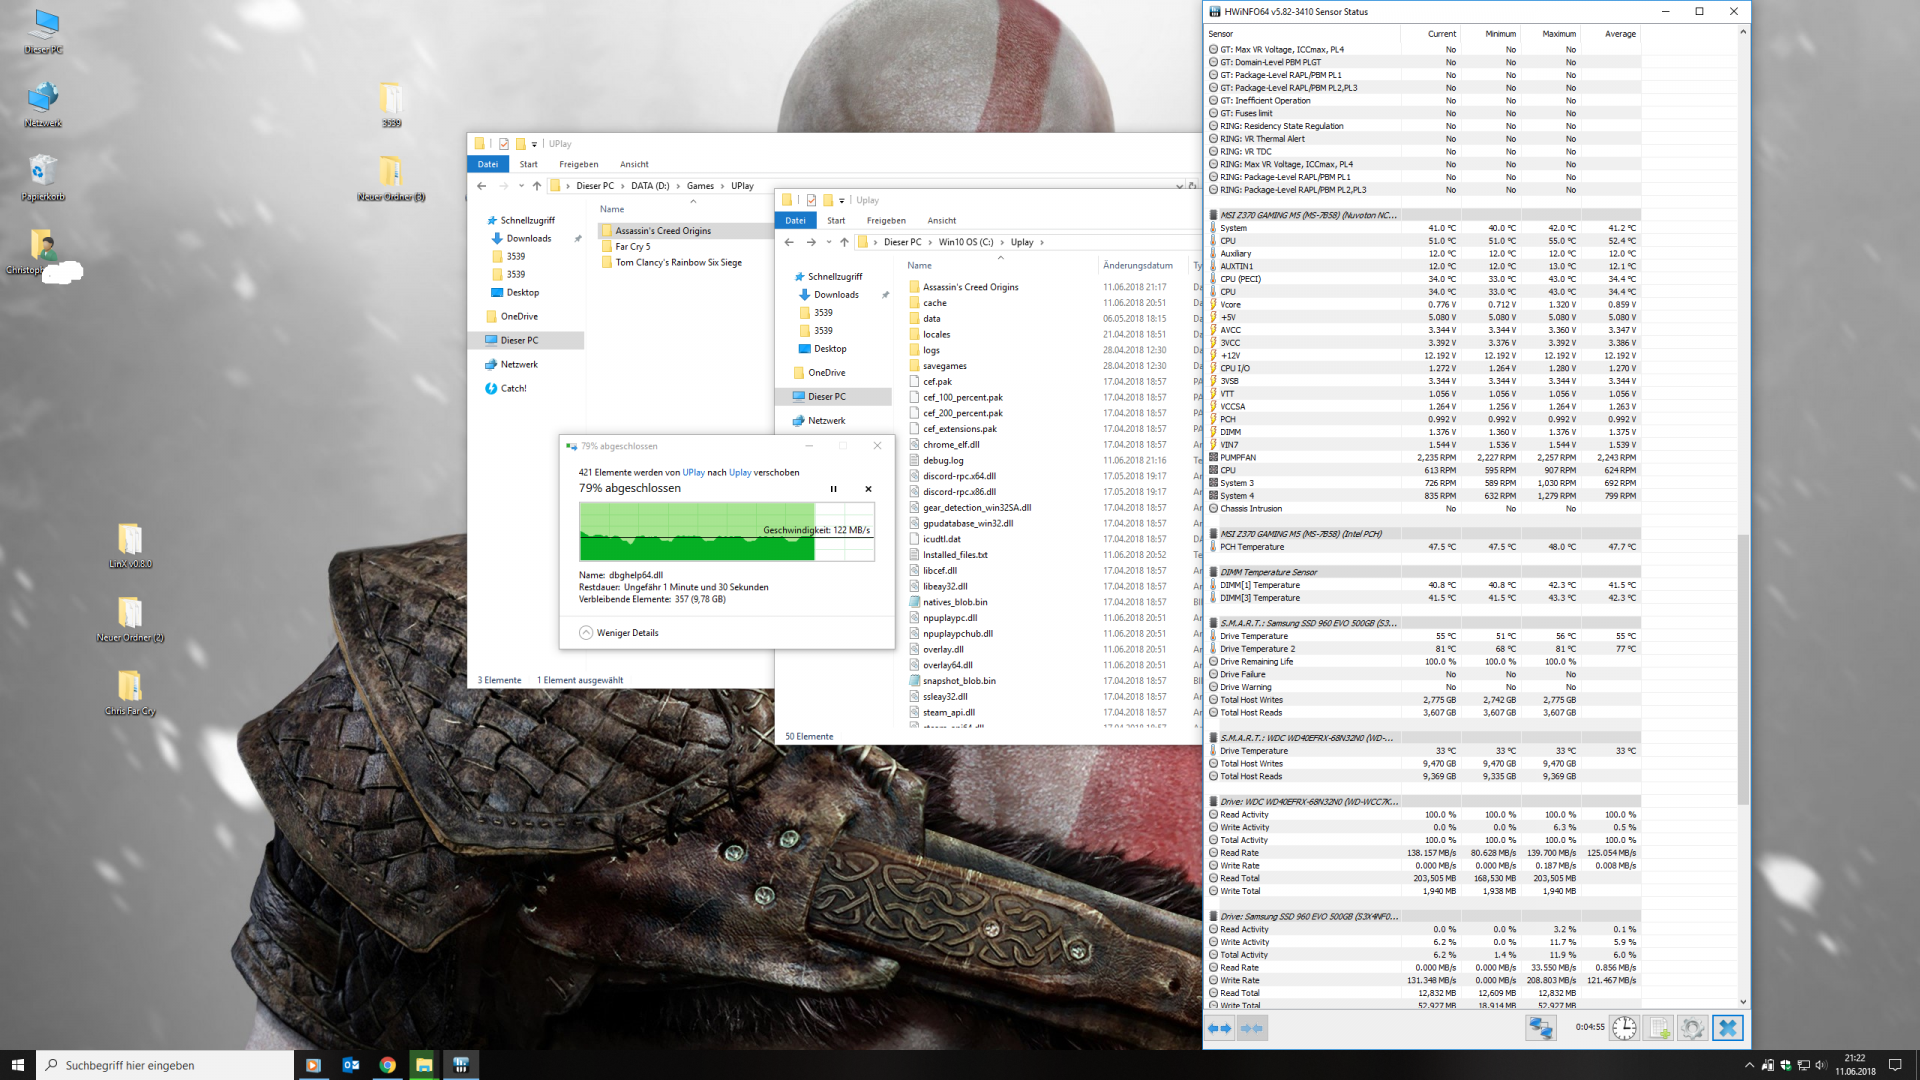Select the Far Cry 5 folder
The width and height of the screenshot is (1920, 1080).
point(633,247)
